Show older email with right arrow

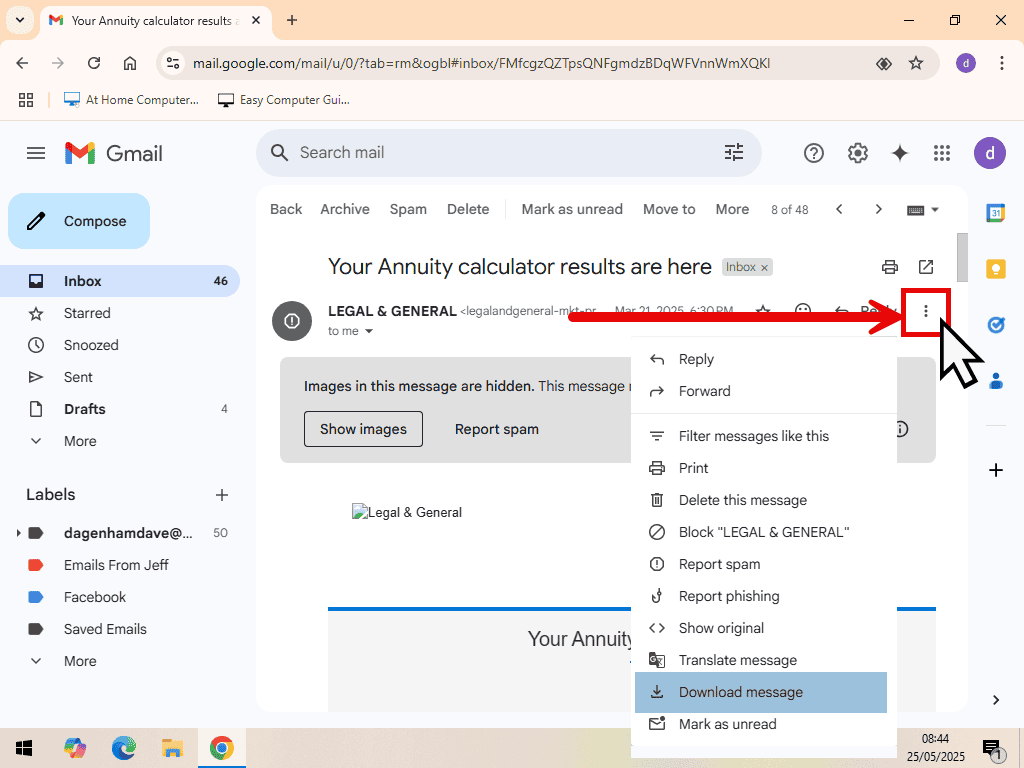click(878, 209)
